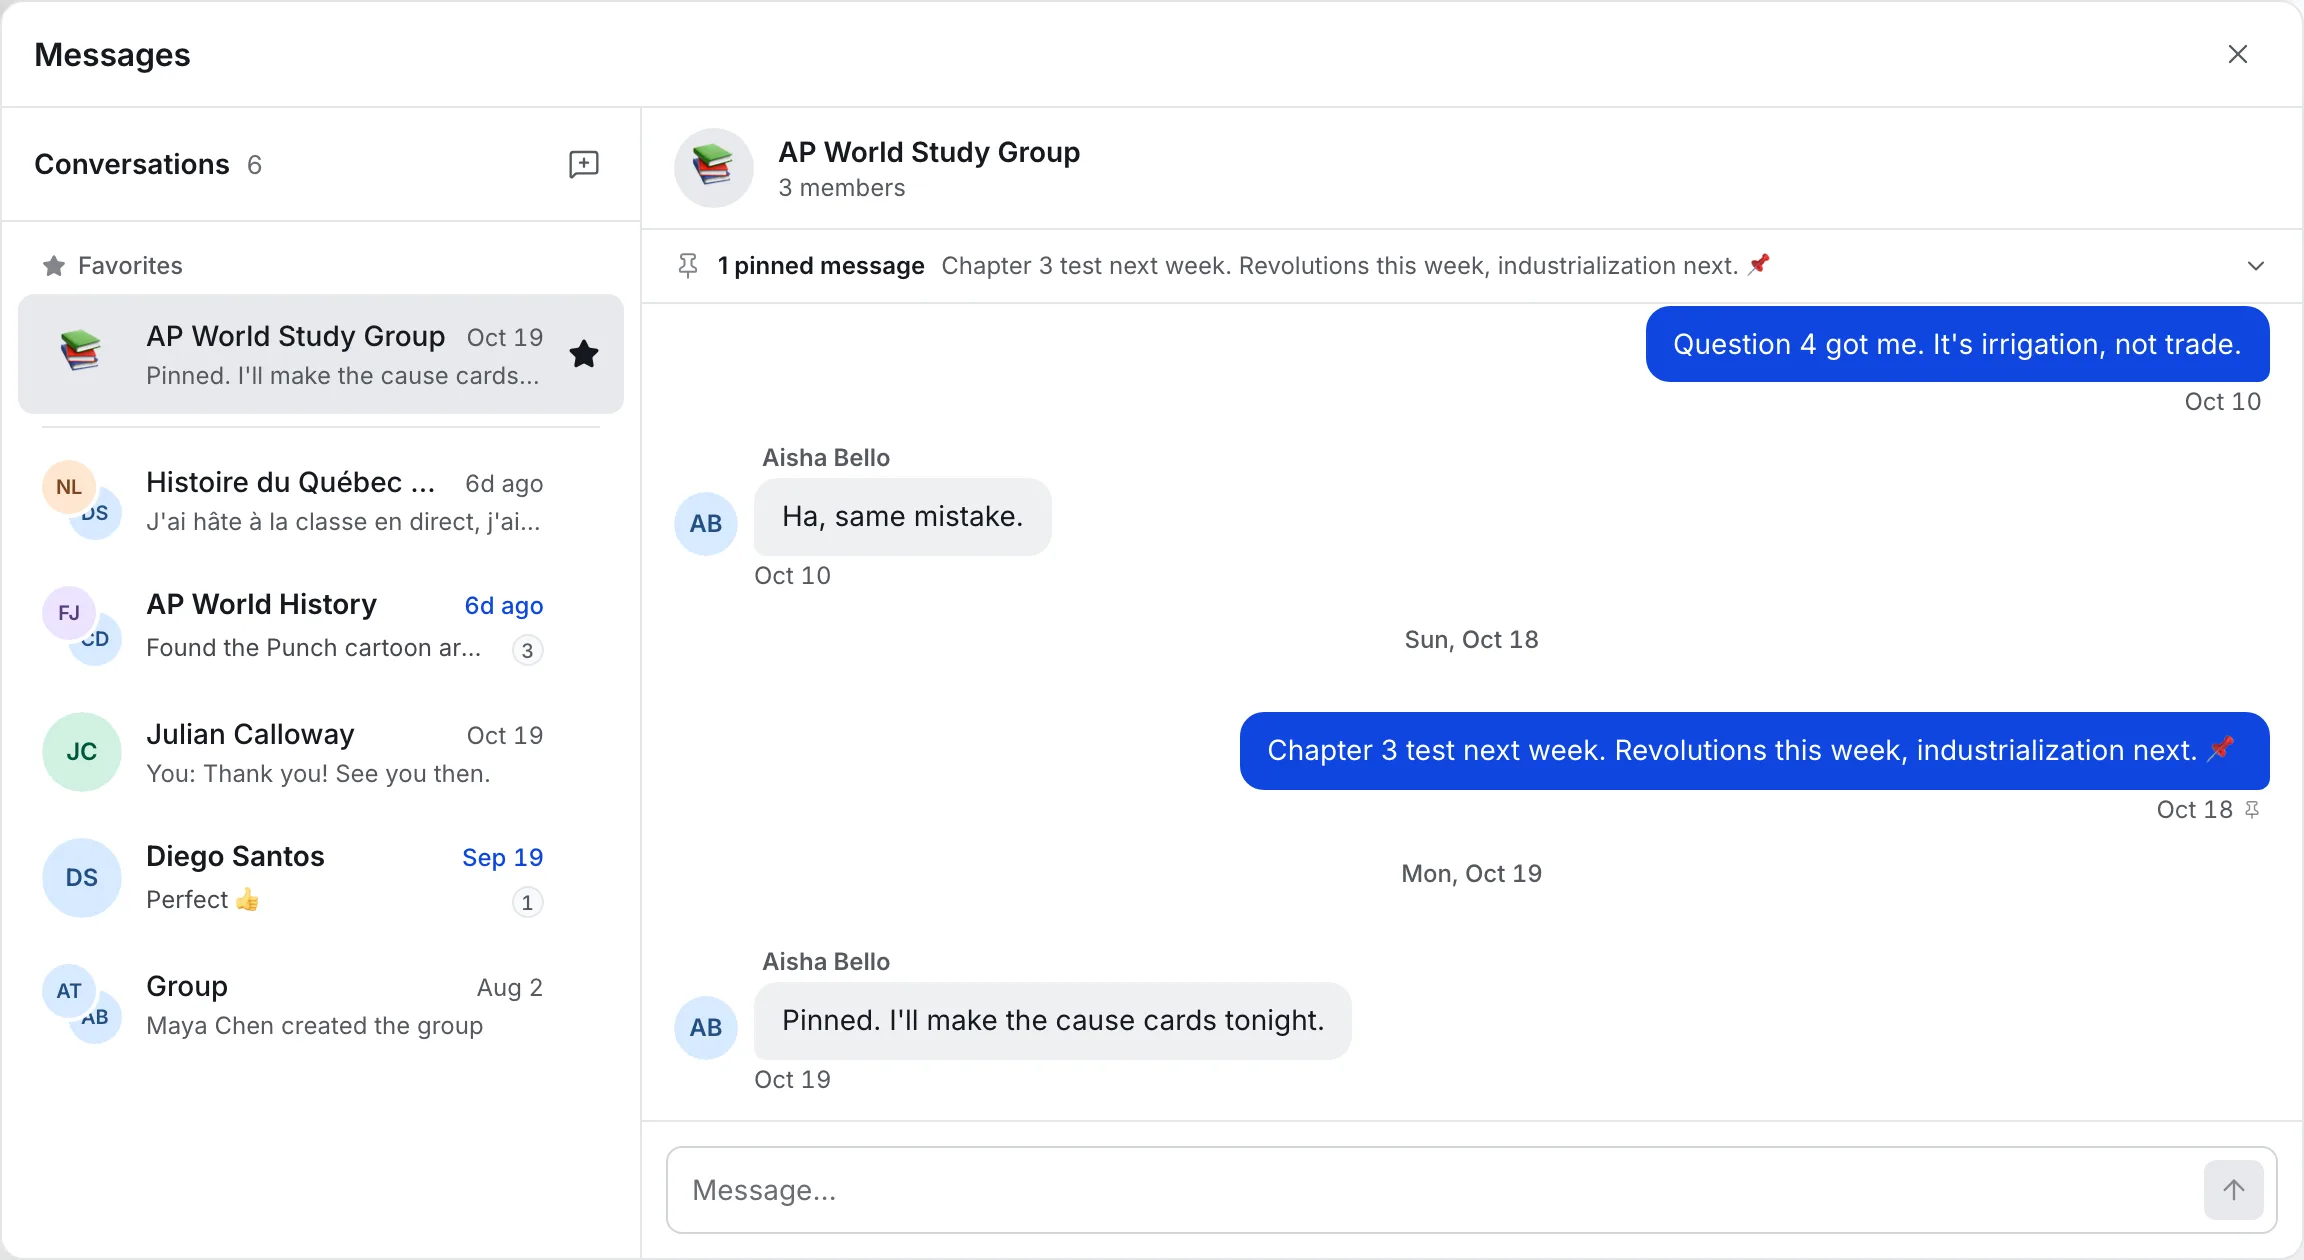Click the Conversations heading
This screenshot has height=1260, width=2304.
tap(132, 164)
